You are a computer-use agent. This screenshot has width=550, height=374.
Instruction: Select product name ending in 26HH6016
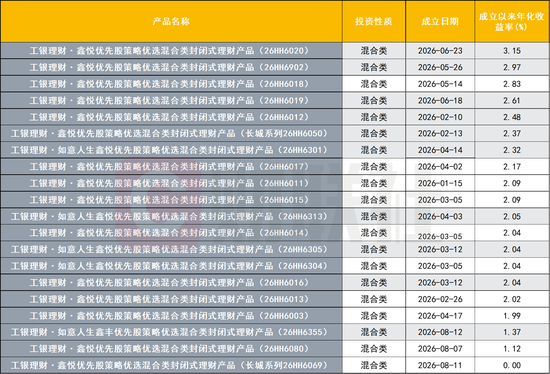tap(169, 283)
